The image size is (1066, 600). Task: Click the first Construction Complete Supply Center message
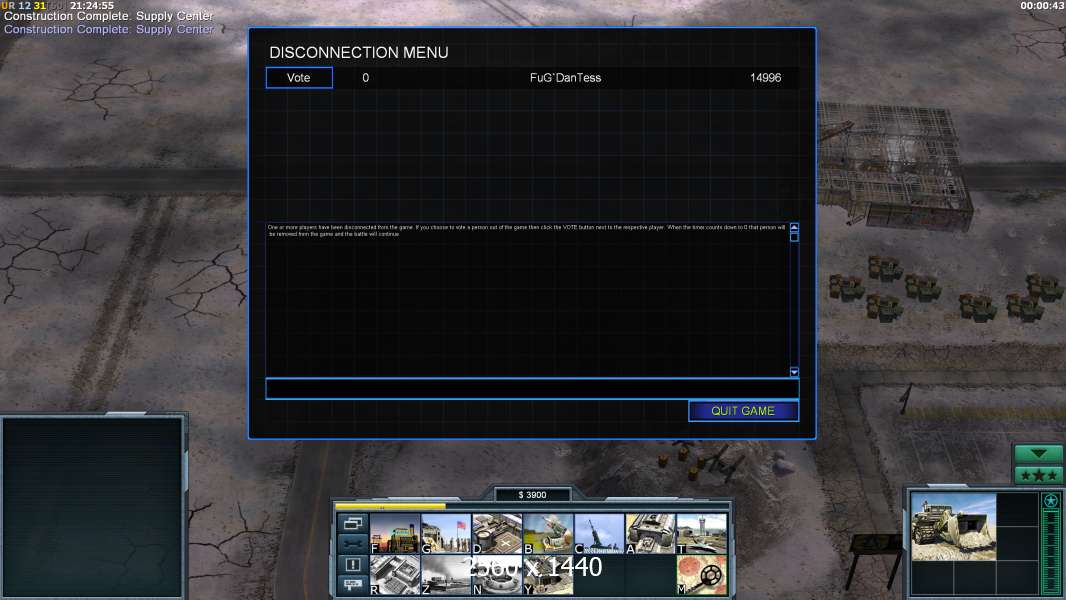click(x=109, y=16)
